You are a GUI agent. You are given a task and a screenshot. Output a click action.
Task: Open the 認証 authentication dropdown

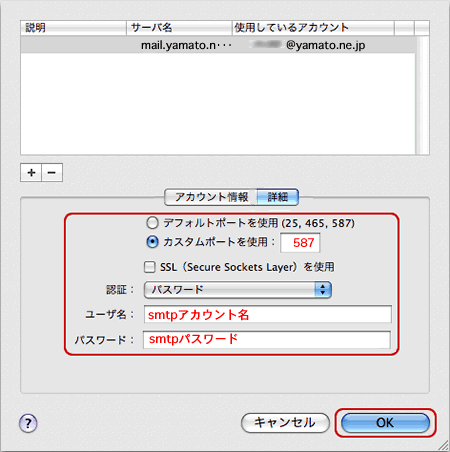[238, 290]
